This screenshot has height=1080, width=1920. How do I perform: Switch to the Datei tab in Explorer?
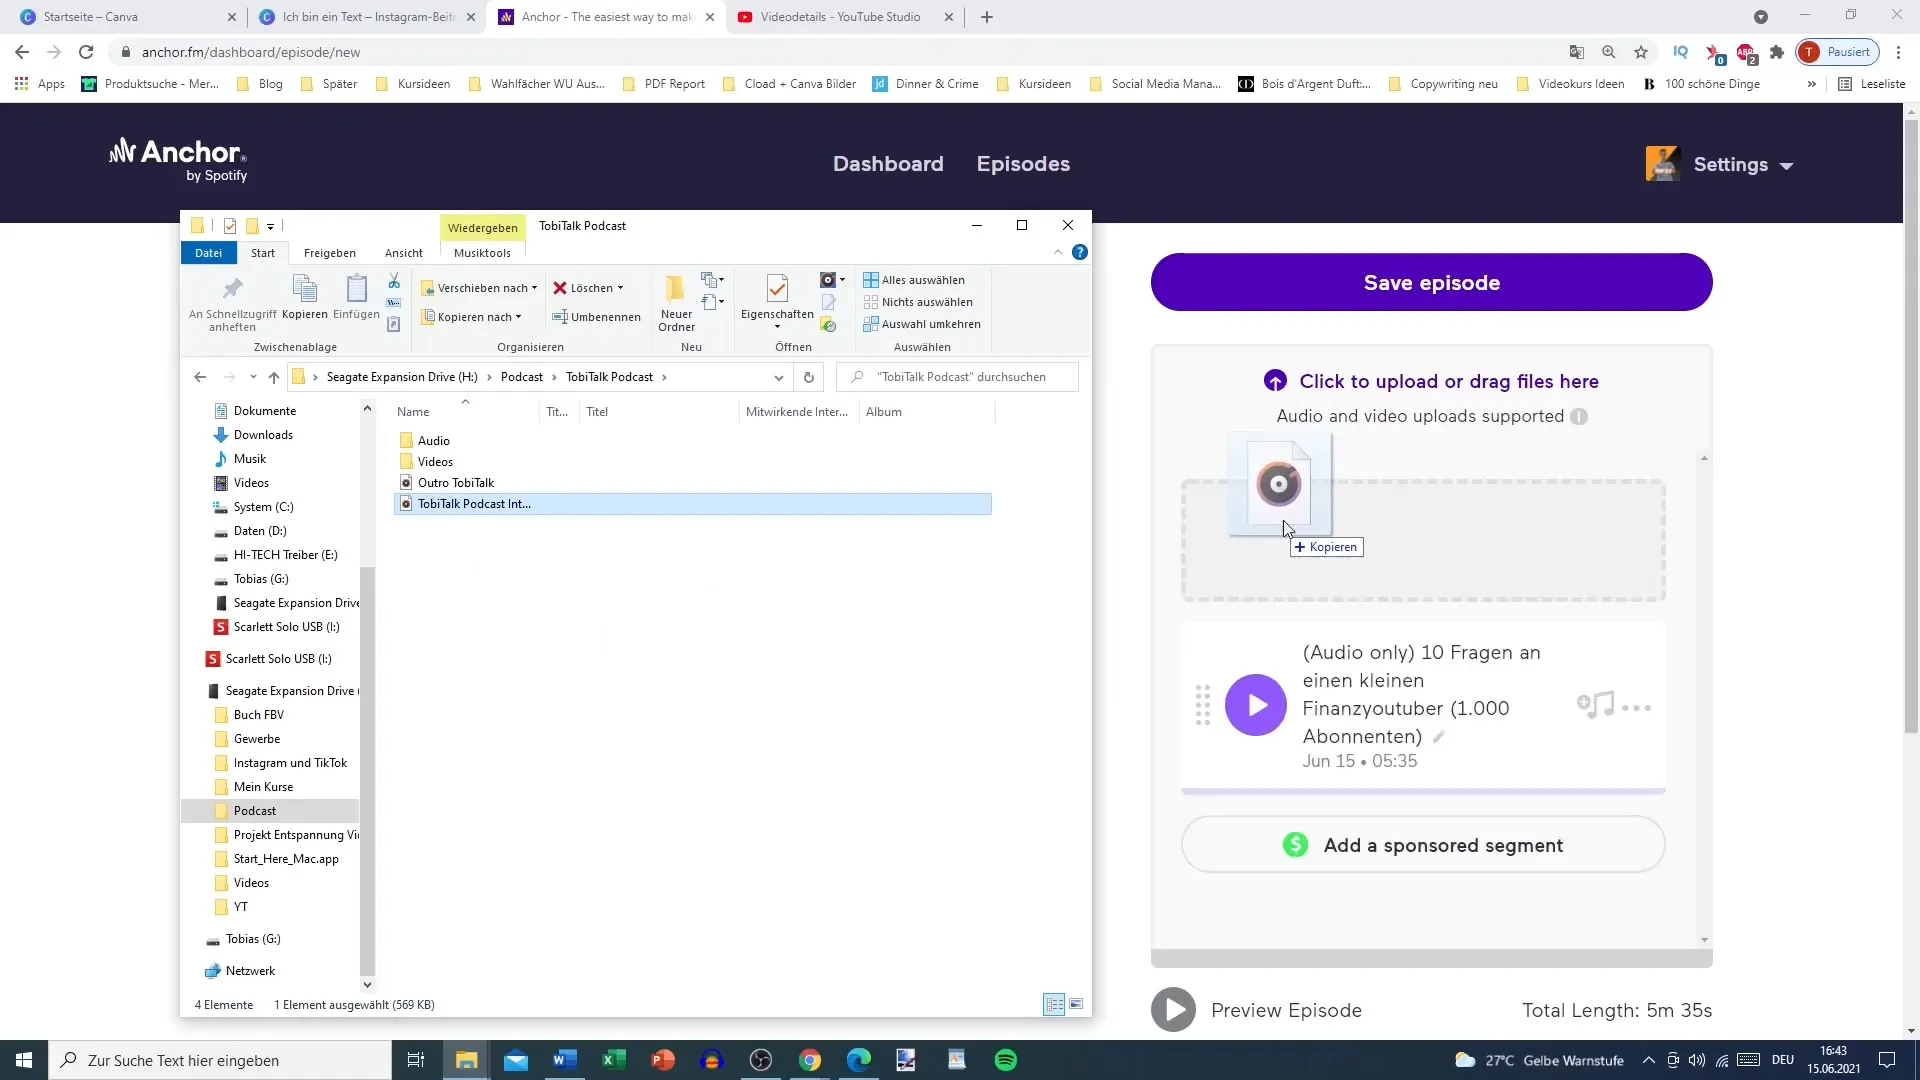click(x=209, y=253)
